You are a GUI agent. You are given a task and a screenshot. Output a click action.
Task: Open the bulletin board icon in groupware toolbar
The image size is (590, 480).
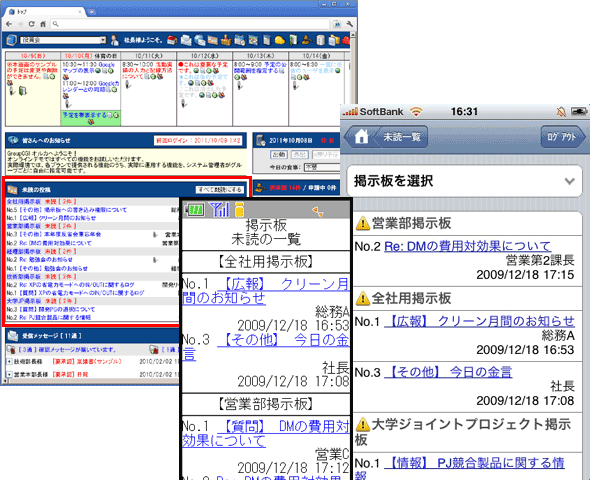pyautogui.click(x=213, y=40)
